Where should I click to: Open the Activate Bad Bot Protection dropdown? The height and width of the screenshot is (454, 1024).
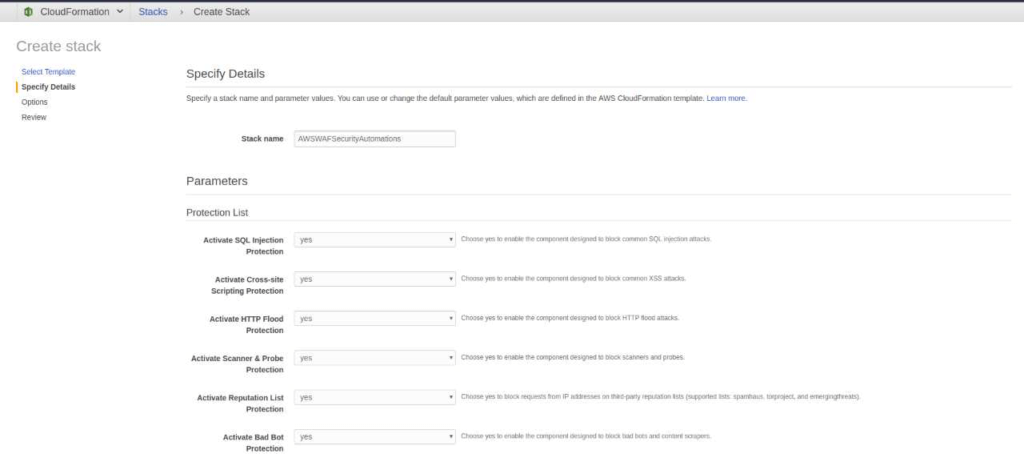[375, 436]
